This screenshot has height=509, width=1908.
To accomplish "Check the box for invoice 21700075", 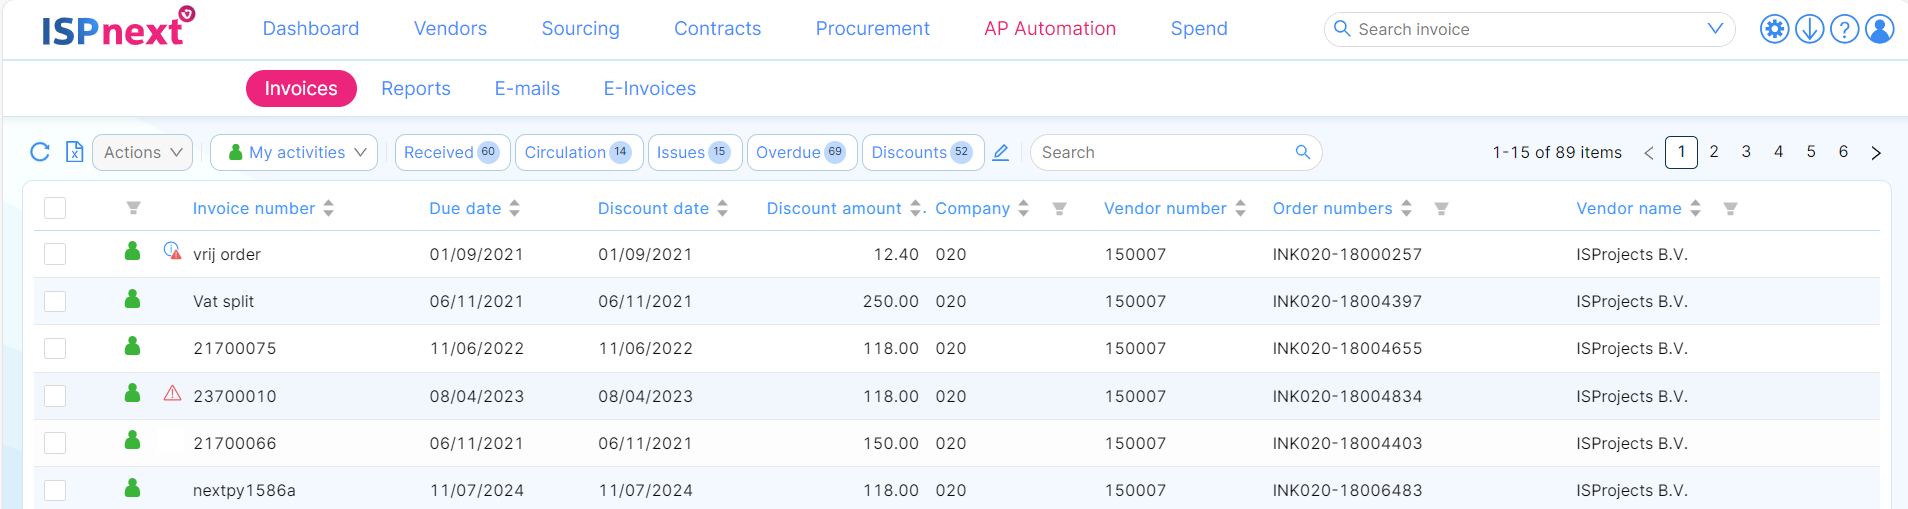I will click(55, 348).
